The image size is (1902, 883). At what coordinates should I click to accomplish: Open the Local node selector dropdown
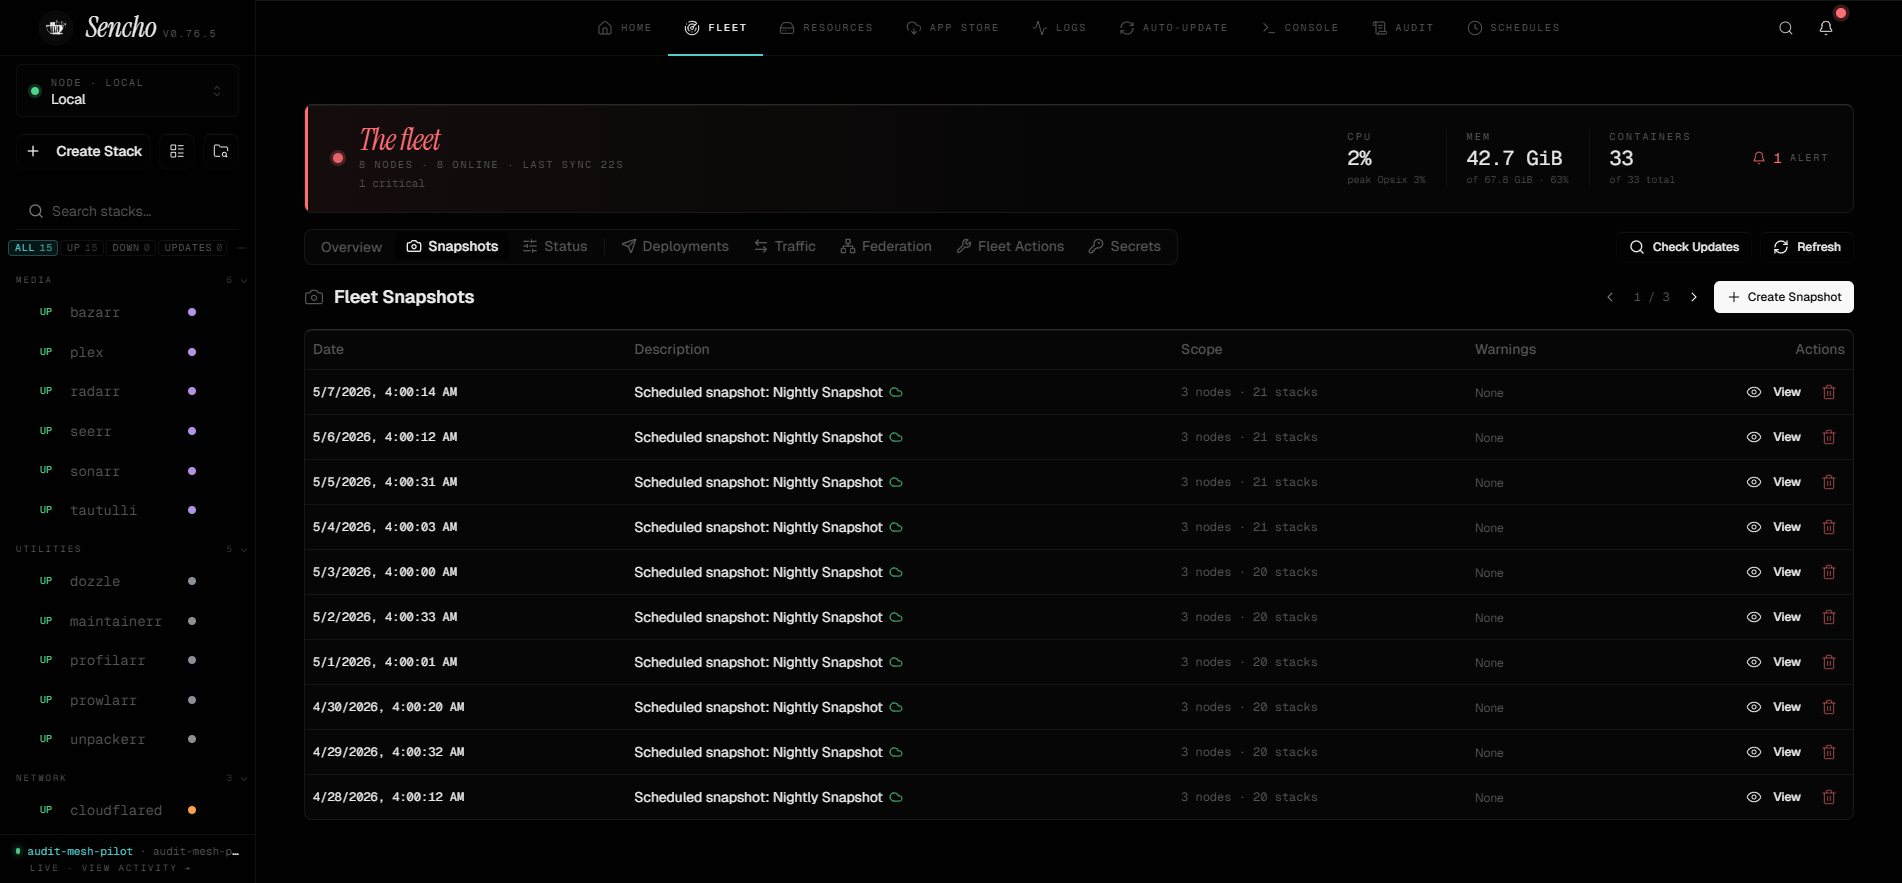point(127,91)
